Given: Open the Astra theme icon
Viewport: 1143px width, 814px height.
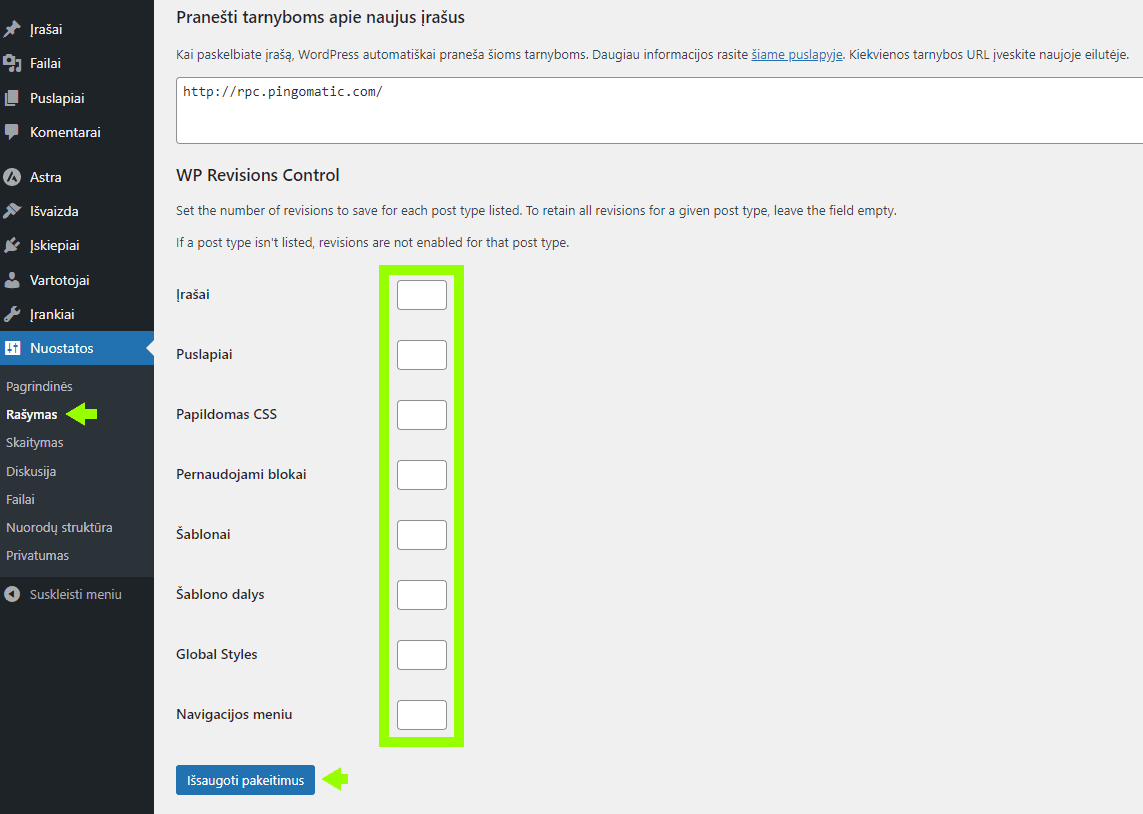Looking at the screenshot, I should point(12,177).
